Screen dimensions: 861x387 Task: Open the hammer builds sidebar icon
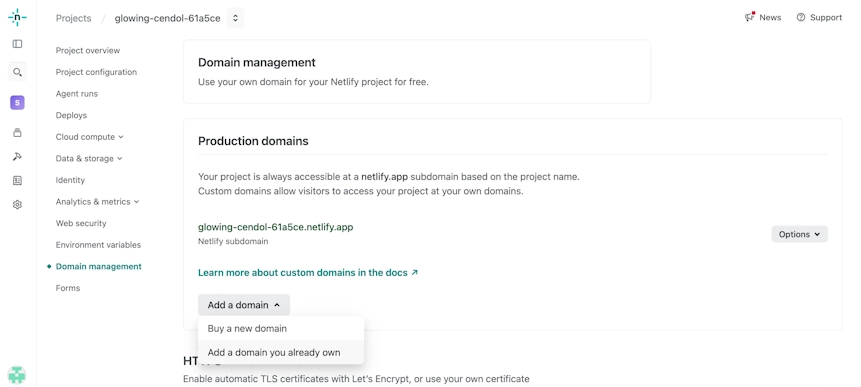[x=17, y=156]
